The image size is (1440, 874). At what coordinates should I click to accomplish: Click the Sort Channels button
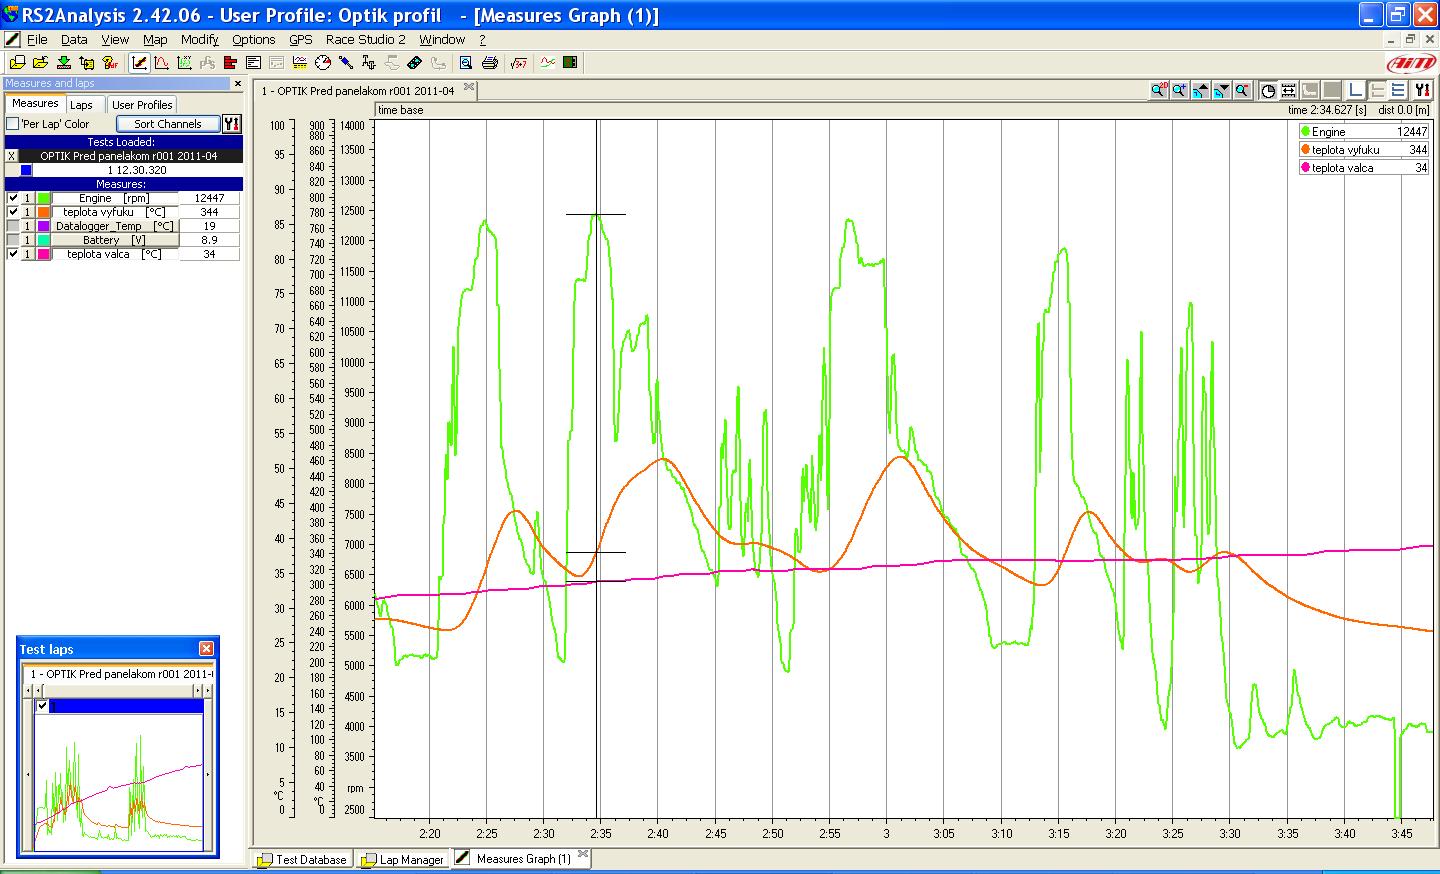pos(167,124)
